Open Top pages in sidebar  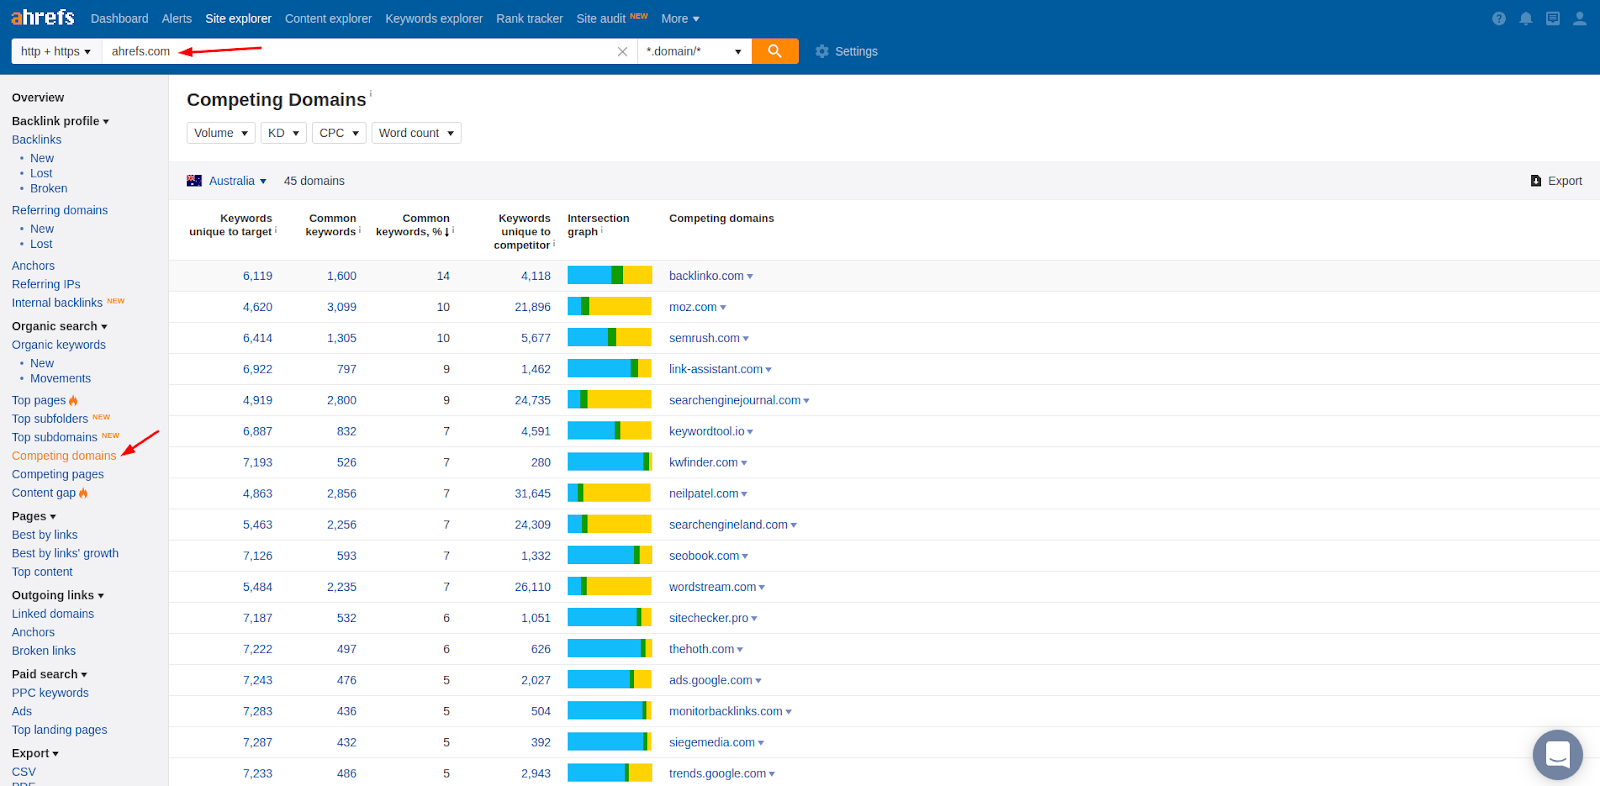(39, 400)
